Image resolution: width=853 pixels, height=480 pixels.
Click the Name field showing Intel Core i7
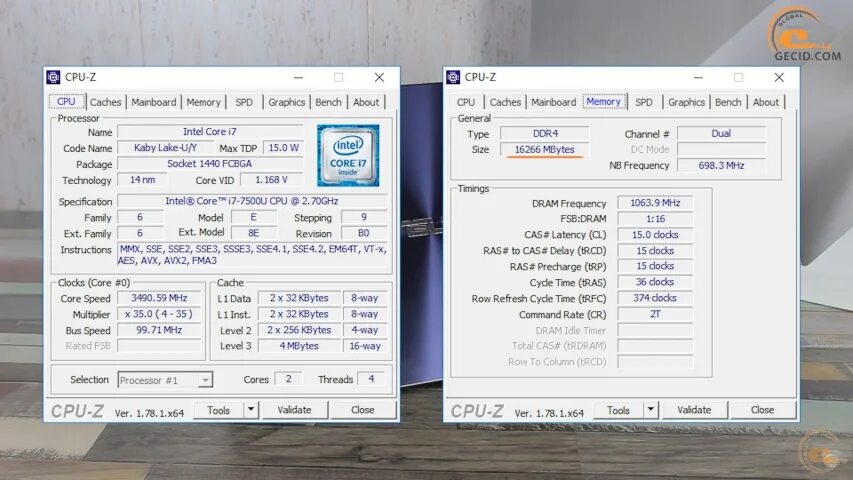(x=210, y=132)
